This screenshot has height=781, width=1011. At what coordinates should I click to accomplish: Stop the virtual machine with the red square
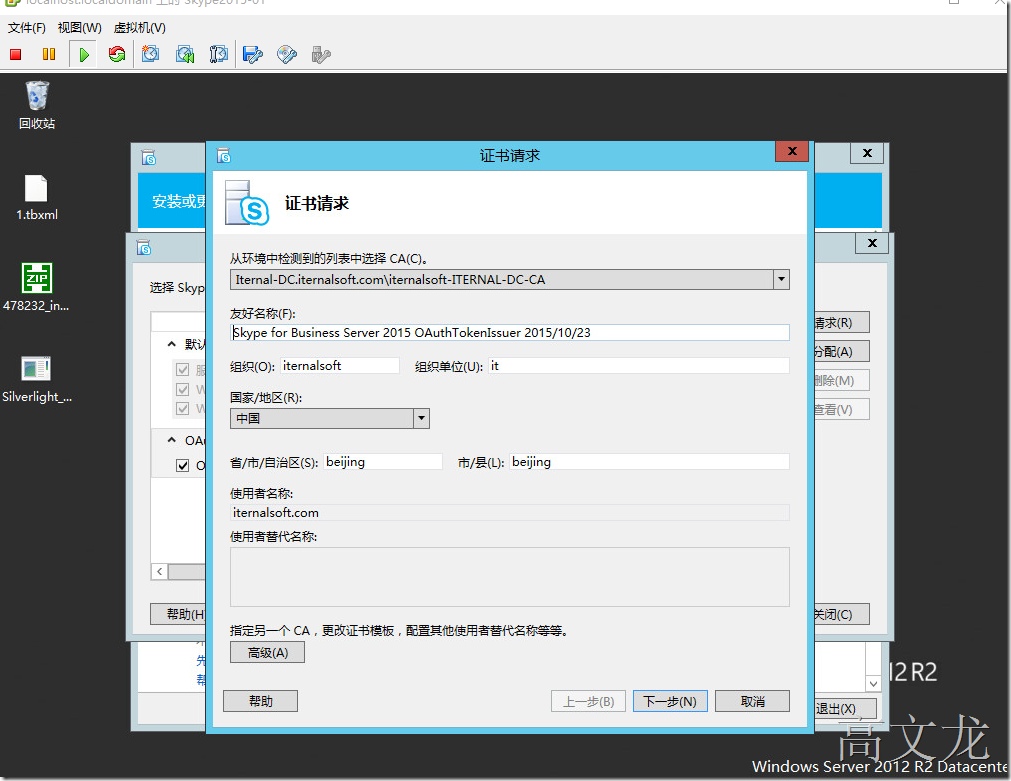tap(15, 55)
